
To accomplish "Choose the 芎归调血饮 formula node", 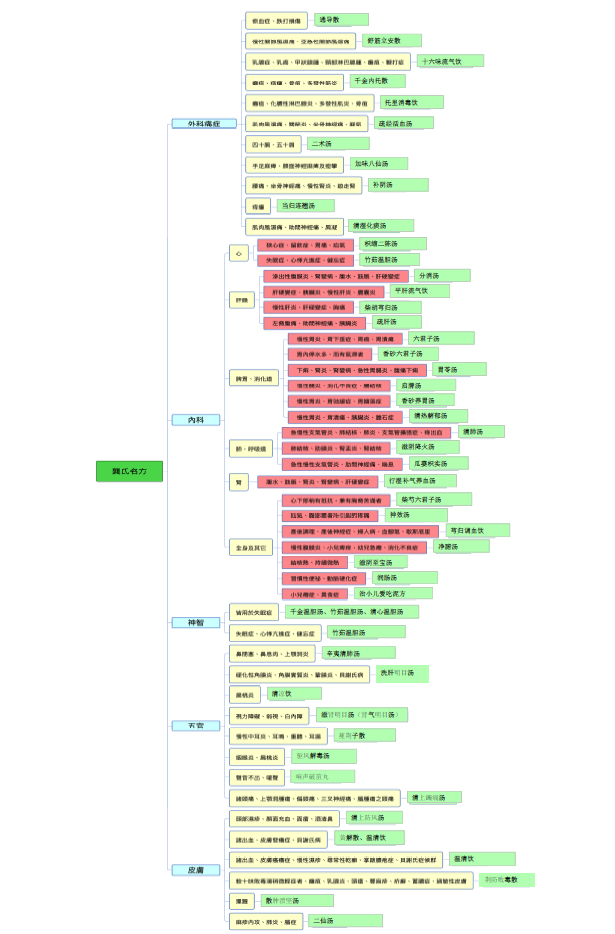I will 477,530.
